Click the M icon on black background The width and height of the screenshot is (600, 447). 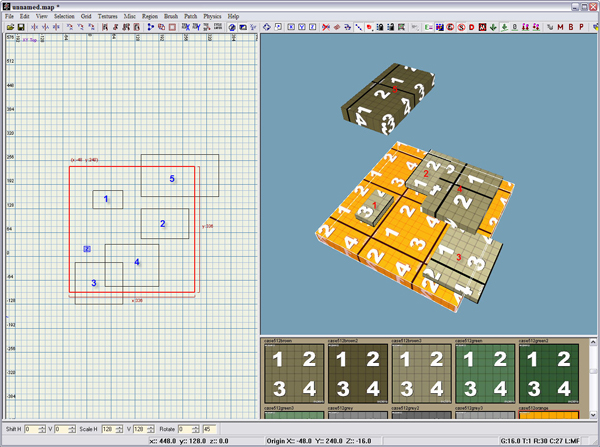pos(482,27)
